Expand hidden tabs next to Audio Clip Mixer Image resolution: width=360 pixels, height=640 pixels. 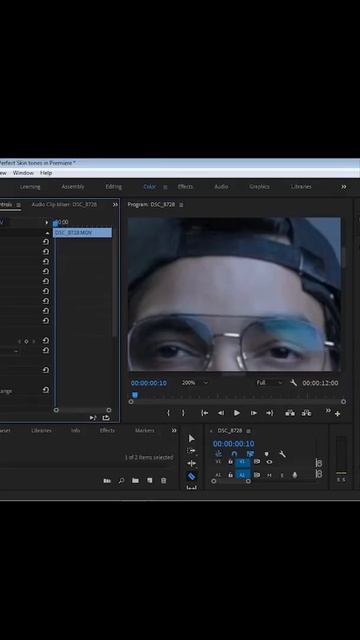tap(115, 204)
